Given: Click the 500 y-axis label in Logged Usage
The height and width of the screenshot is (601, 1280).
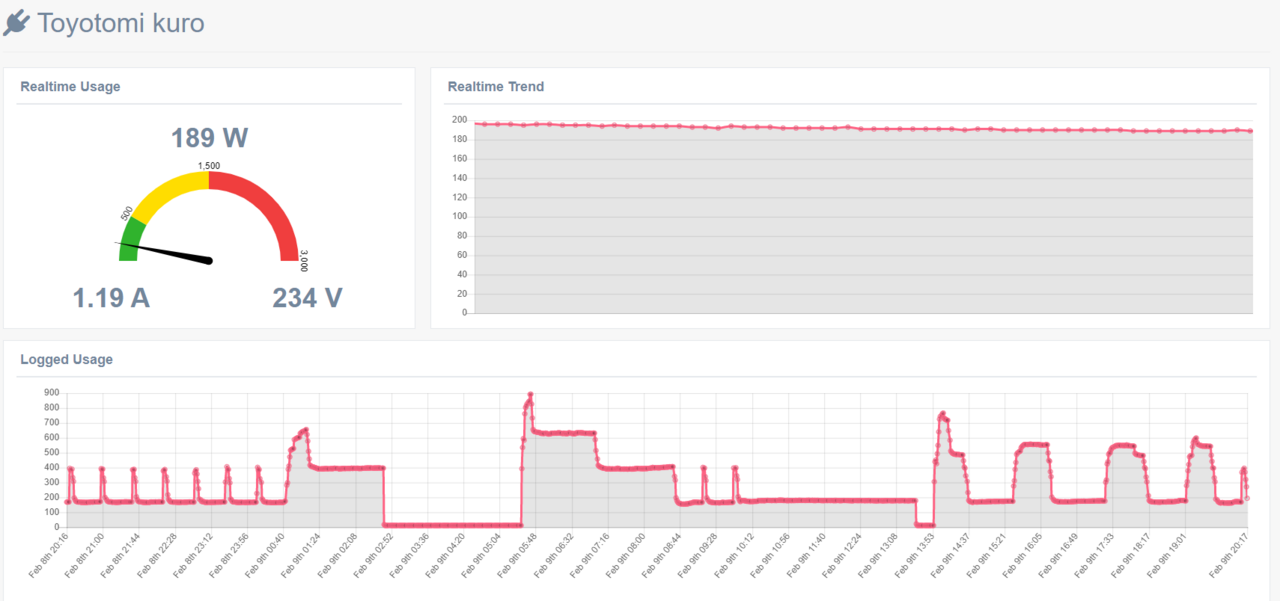Looking at the screenshot, I should [x=52, y=452].
